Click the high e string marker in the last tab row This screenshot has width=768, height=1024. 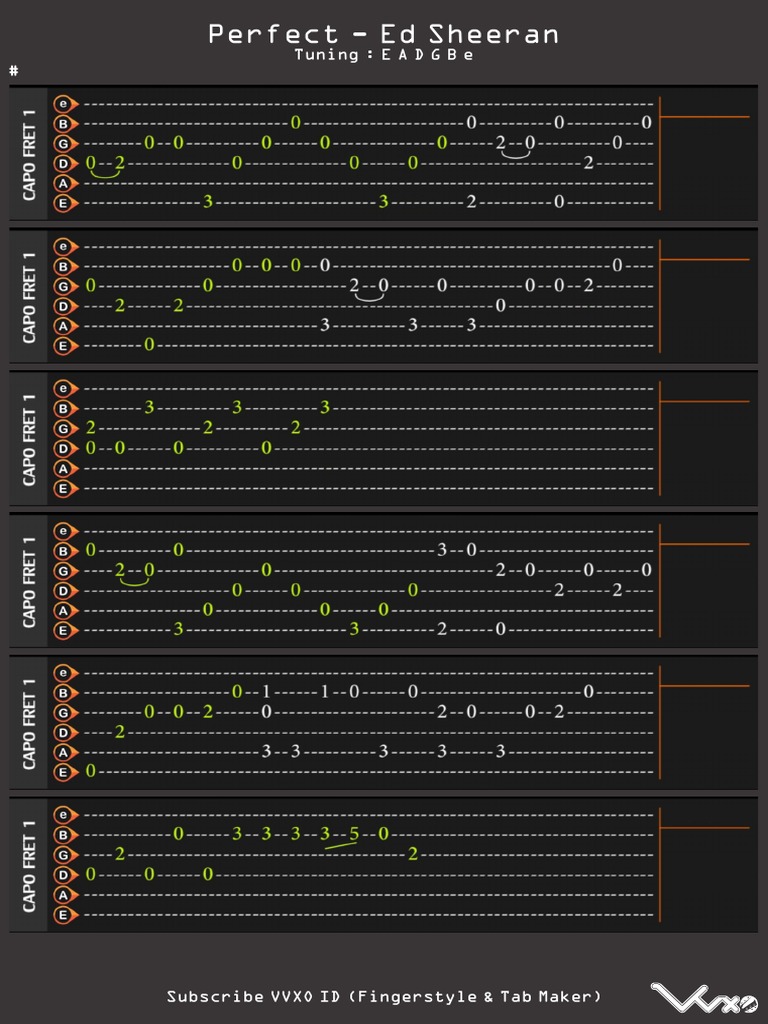(x=64, y=815)
